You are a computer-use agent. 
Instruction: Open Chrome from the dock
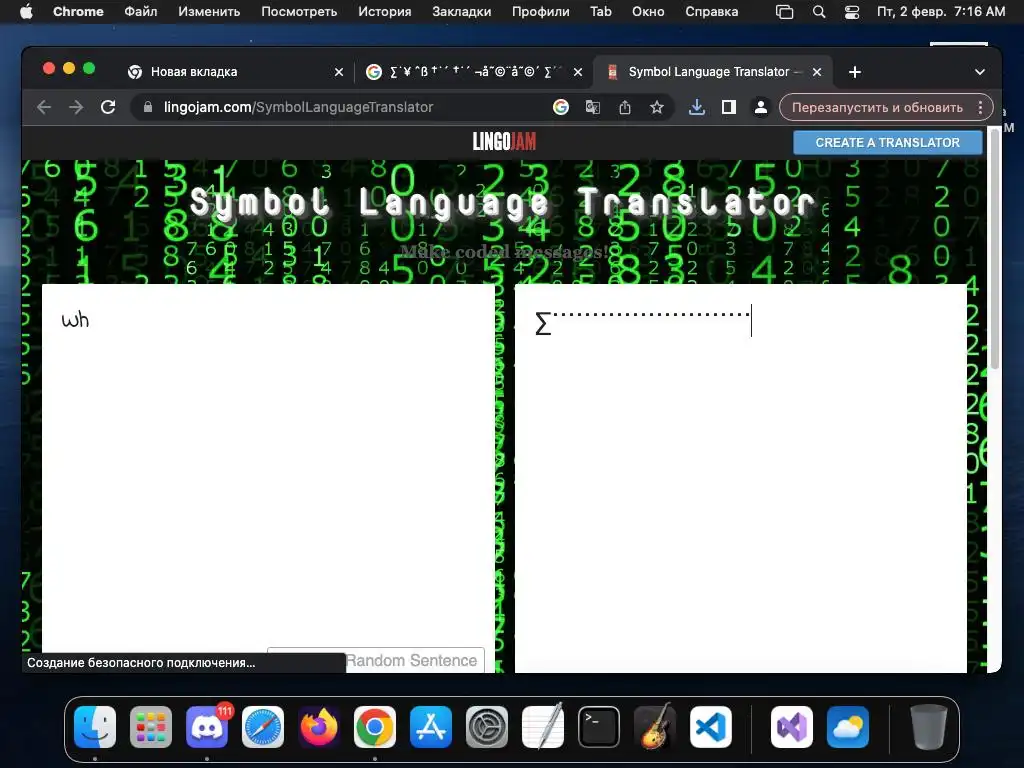click(x=375, y=727)
